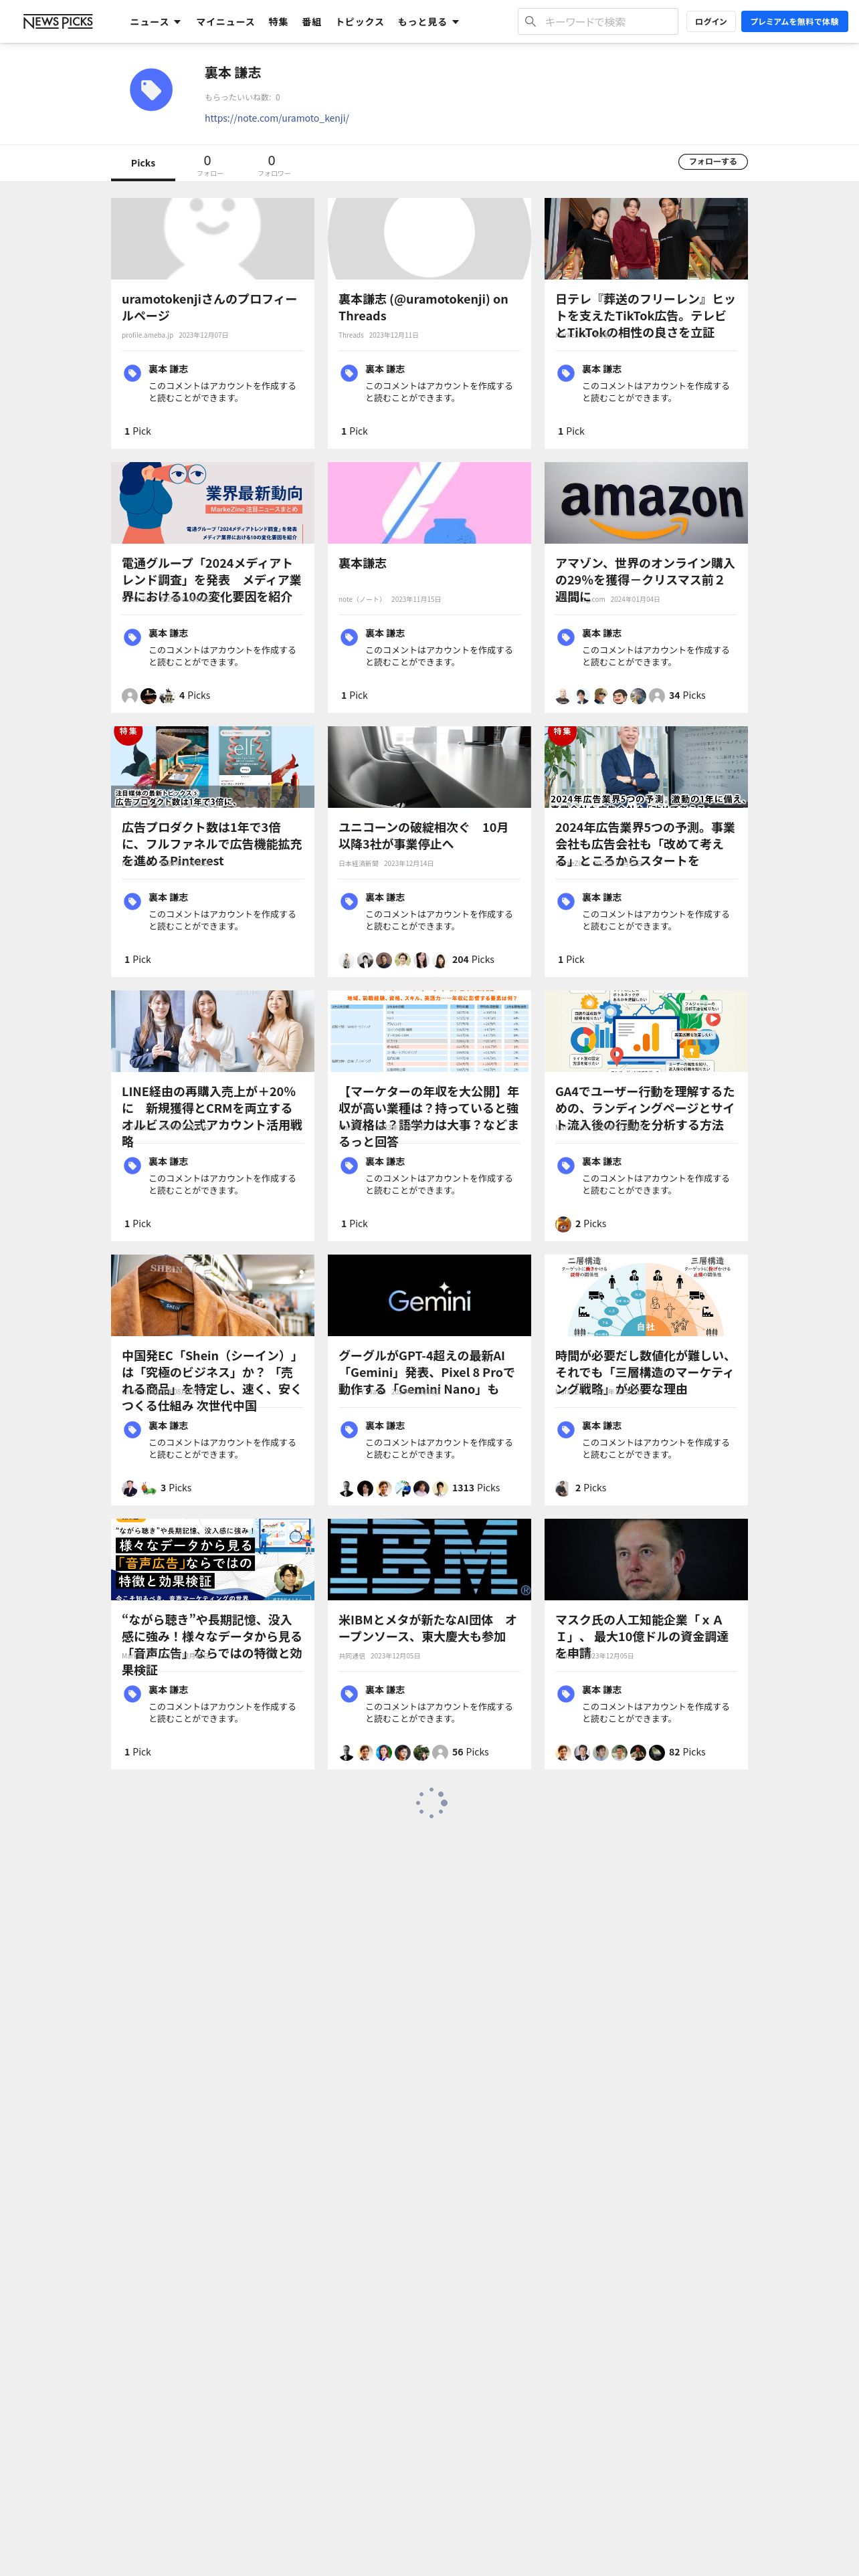Open the 三層構造 diagram thumbnail
The height and width of the screenshot is (2576, 859).
click(x=646, y=1295)
